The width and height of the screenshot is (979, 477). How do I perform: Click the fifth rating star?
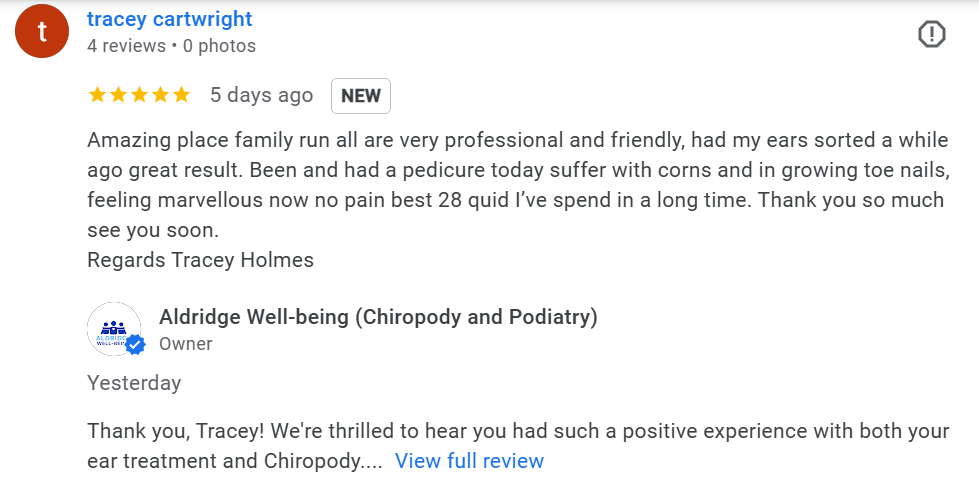[x=181, y=95]
